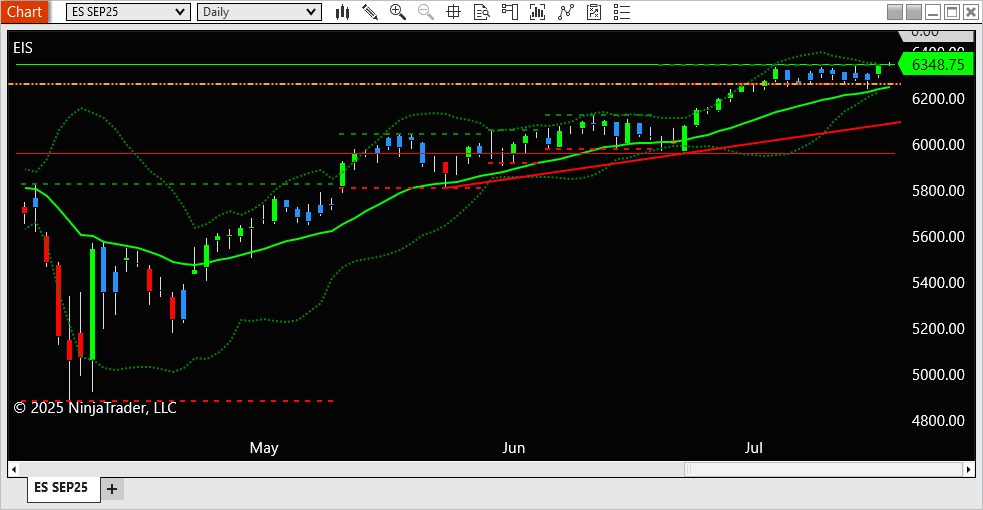983x510 pixels.
Task: Click the Chart window title label
Action: point(24,12)
